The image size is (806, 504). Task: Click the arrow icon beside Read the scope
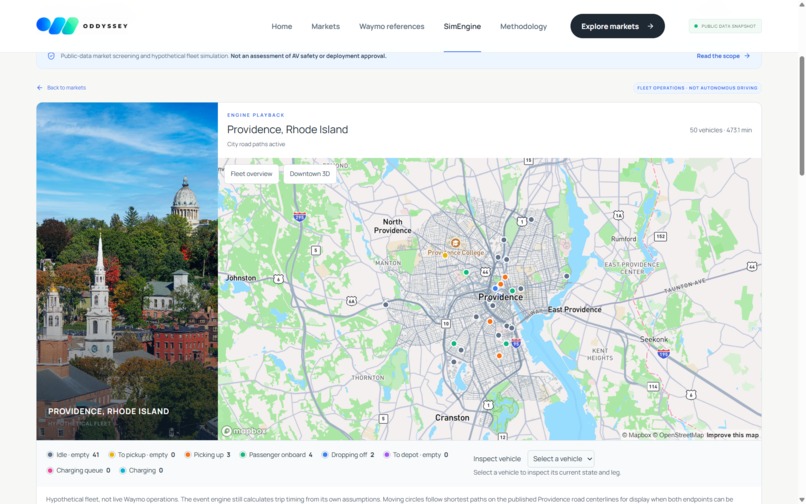(747, 56)
